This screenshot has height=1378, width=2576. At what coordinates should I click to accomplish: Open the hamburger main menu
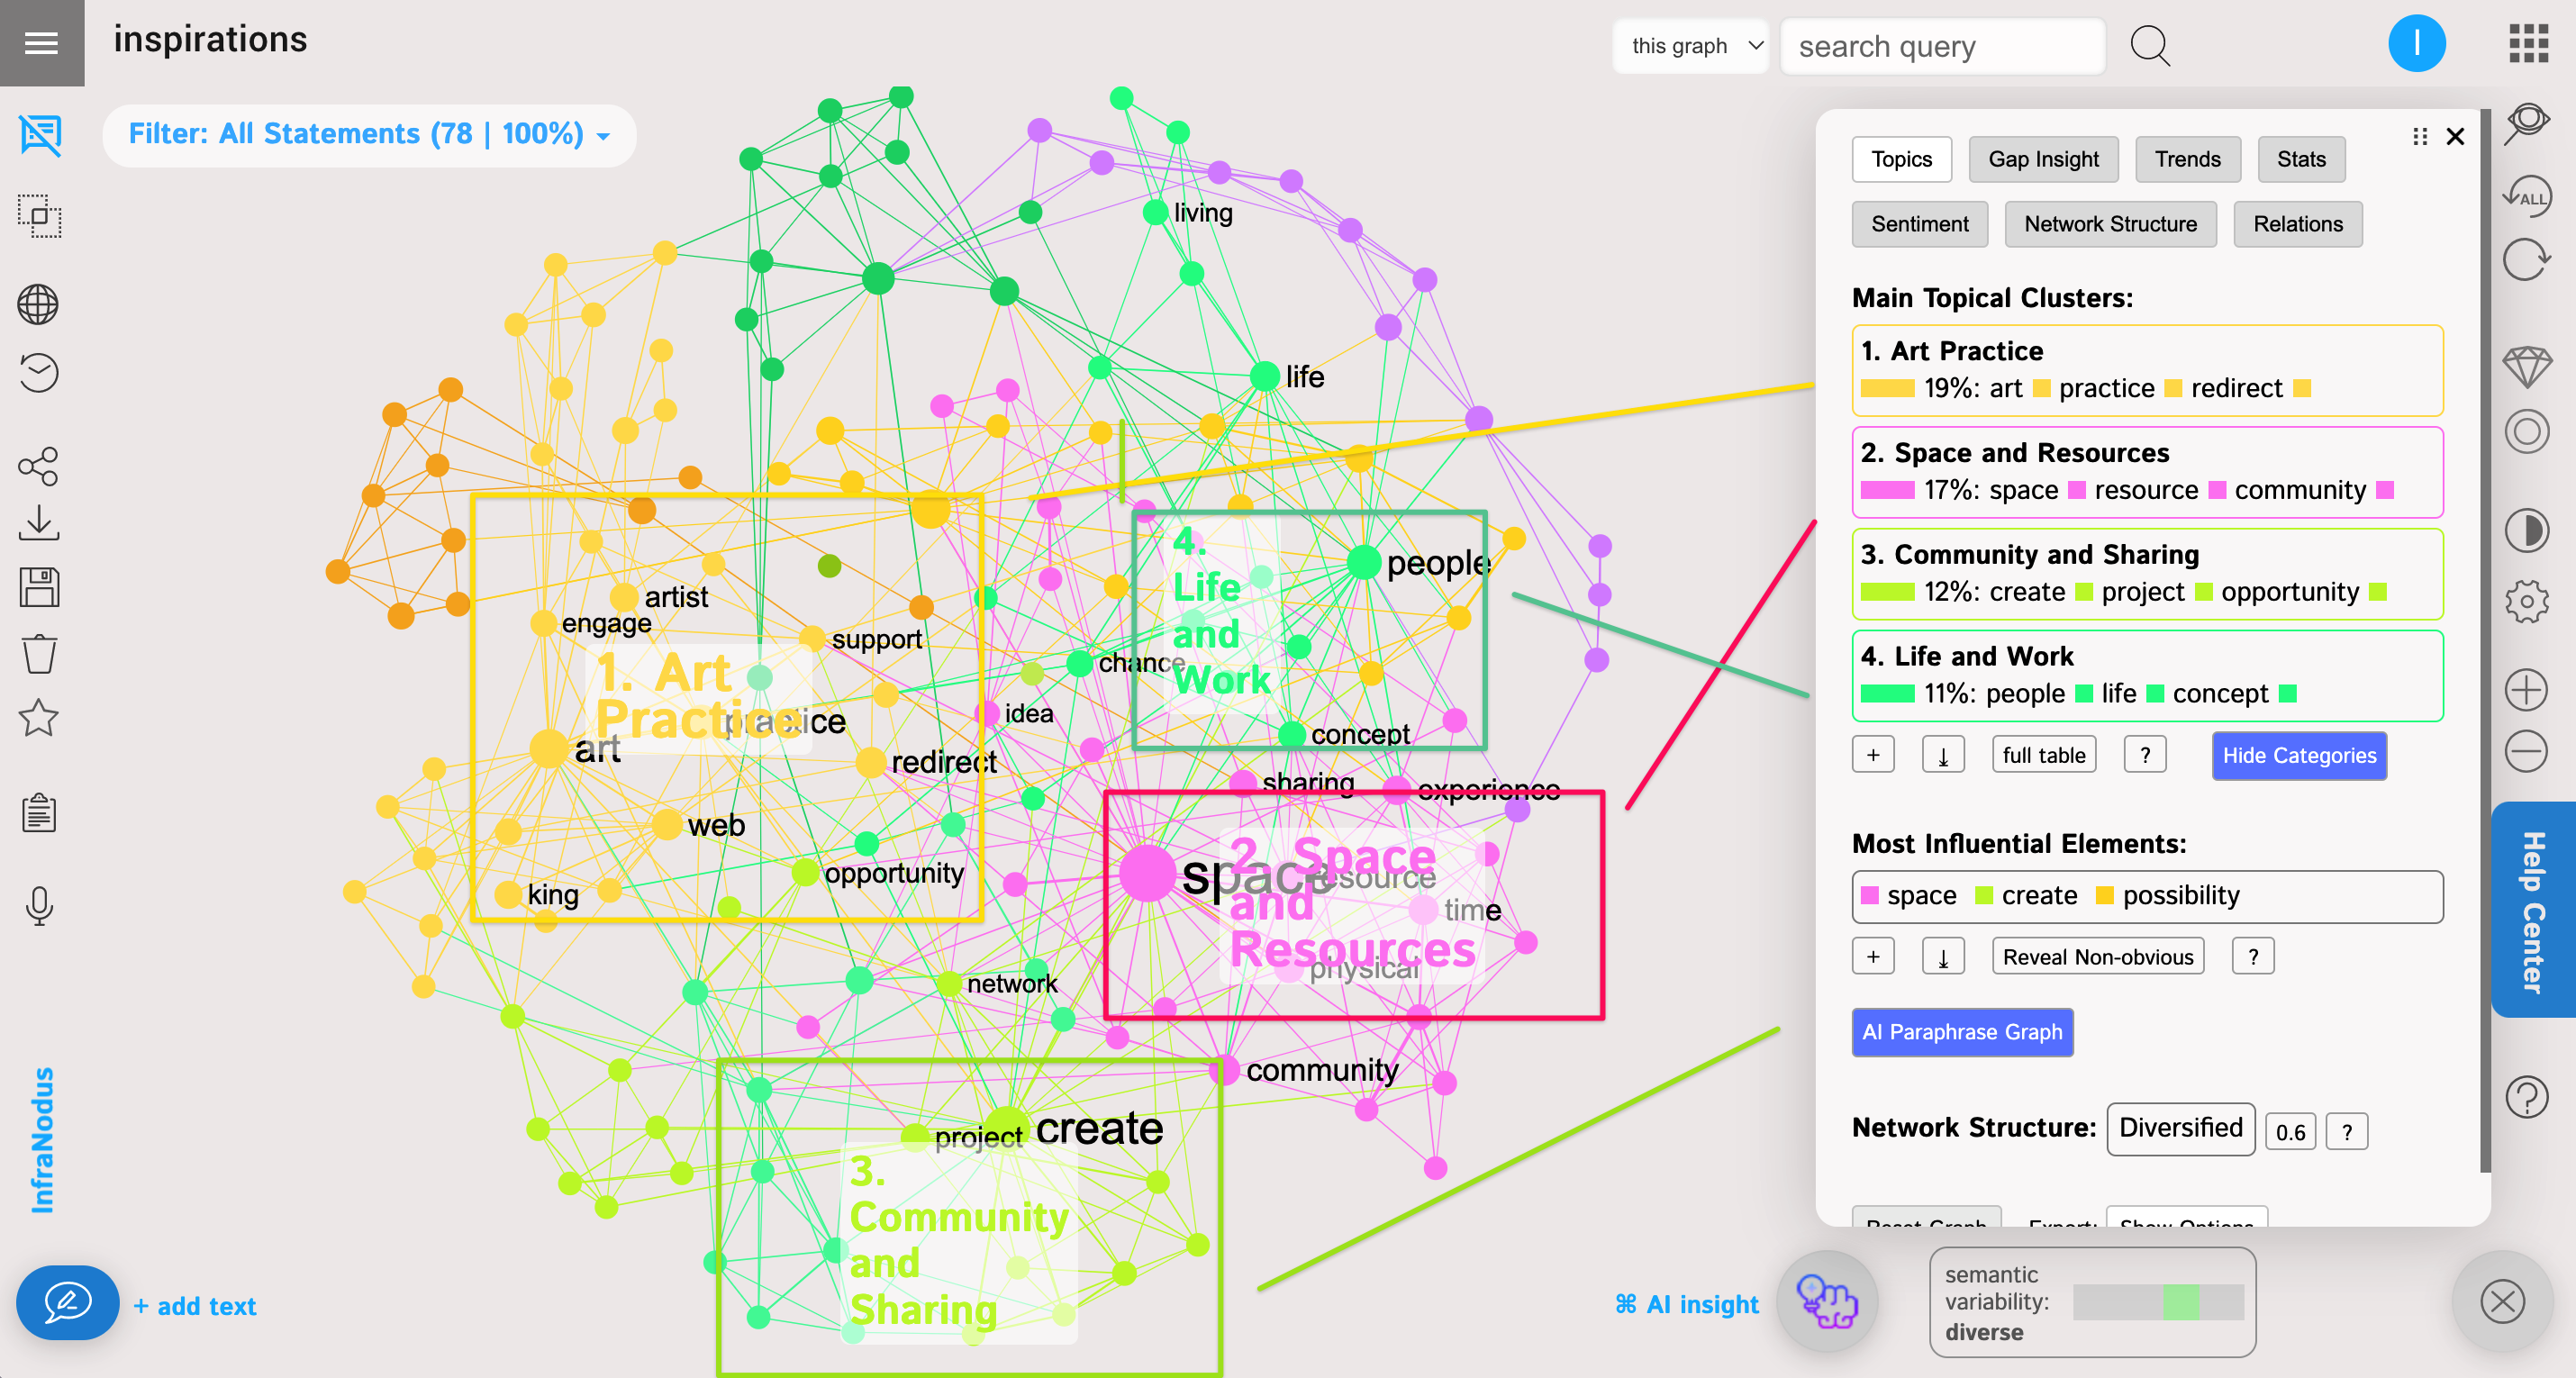point(41,43)
